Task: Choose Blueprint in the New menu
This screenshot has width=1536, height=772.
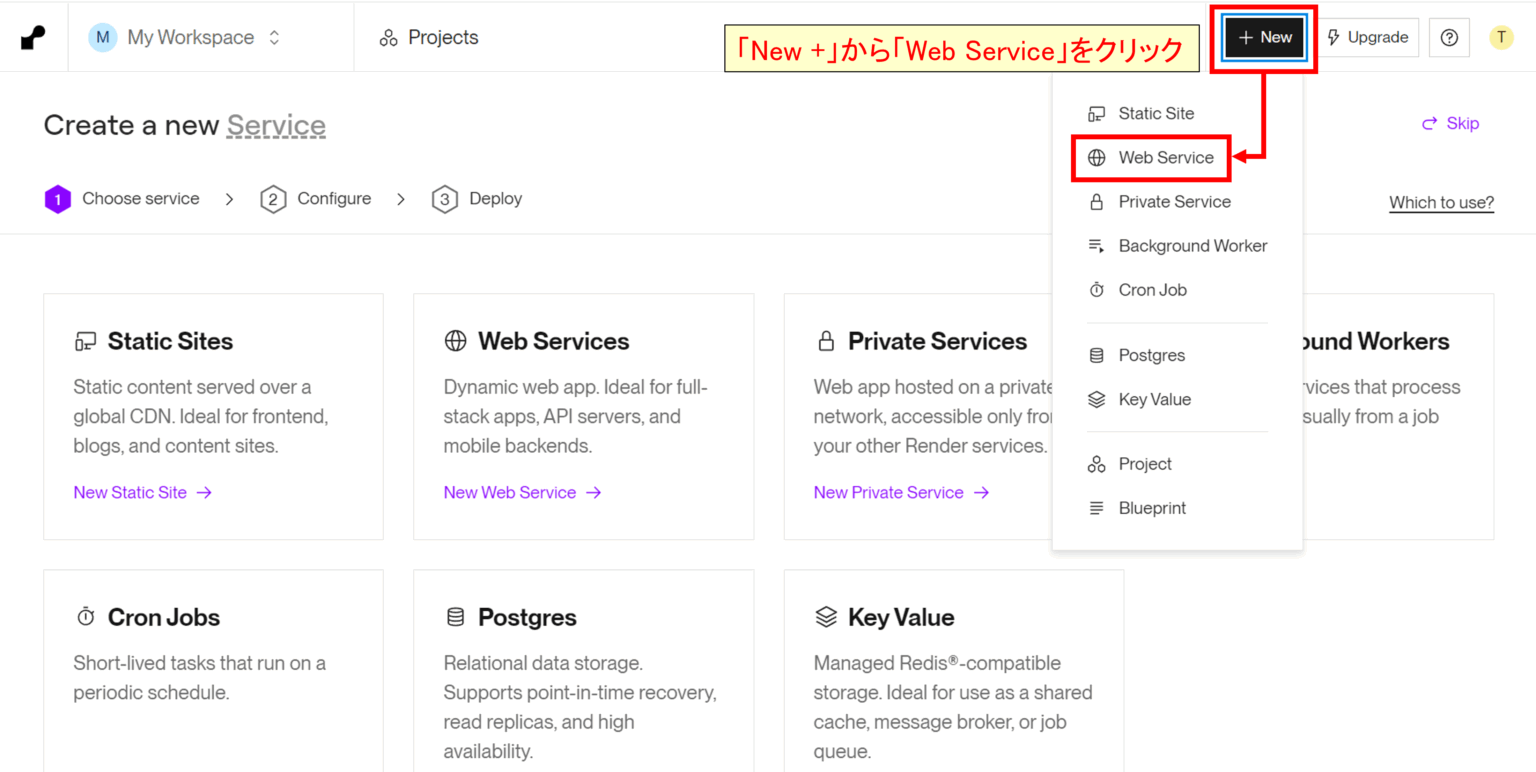Action: point(1152,508)
